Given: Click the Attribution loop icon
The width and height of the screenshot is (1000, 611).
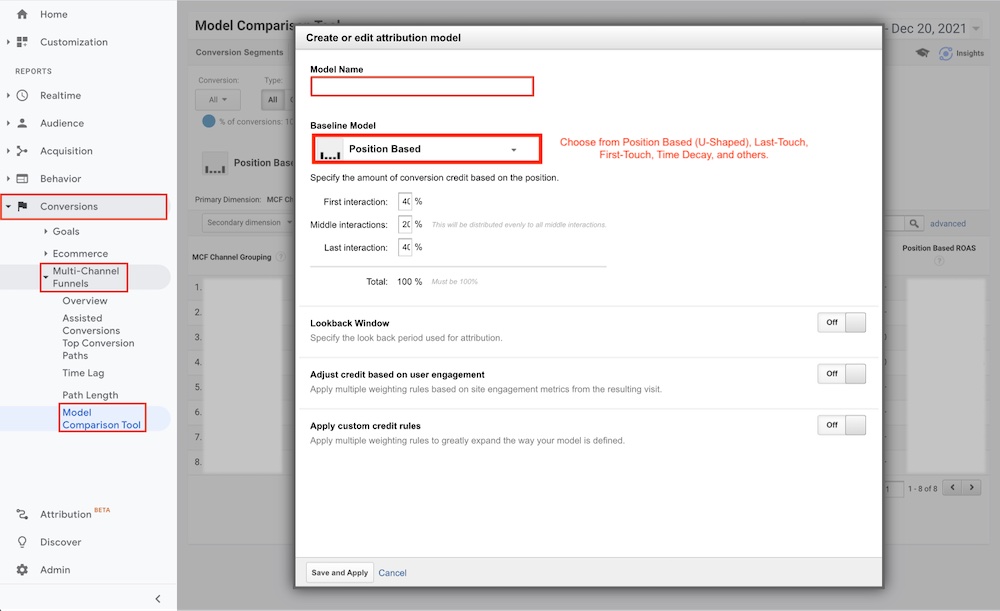Looking at the screenshot, I should 22,514.
